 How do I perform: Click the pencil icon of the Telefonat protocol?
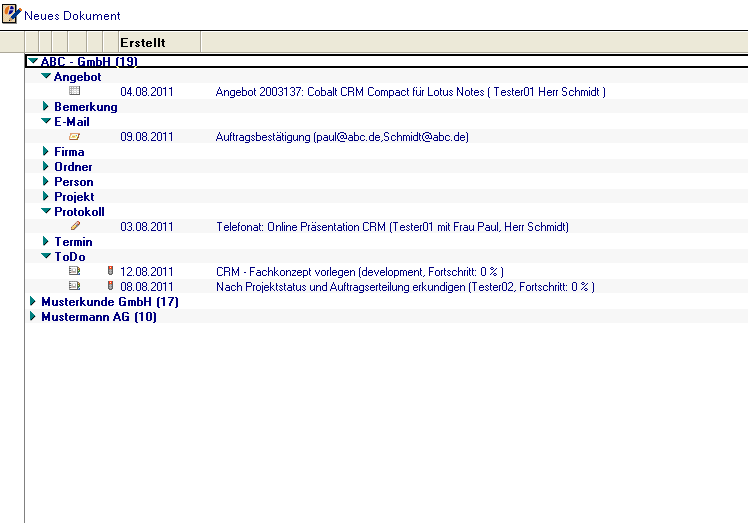tap(75, 226)
